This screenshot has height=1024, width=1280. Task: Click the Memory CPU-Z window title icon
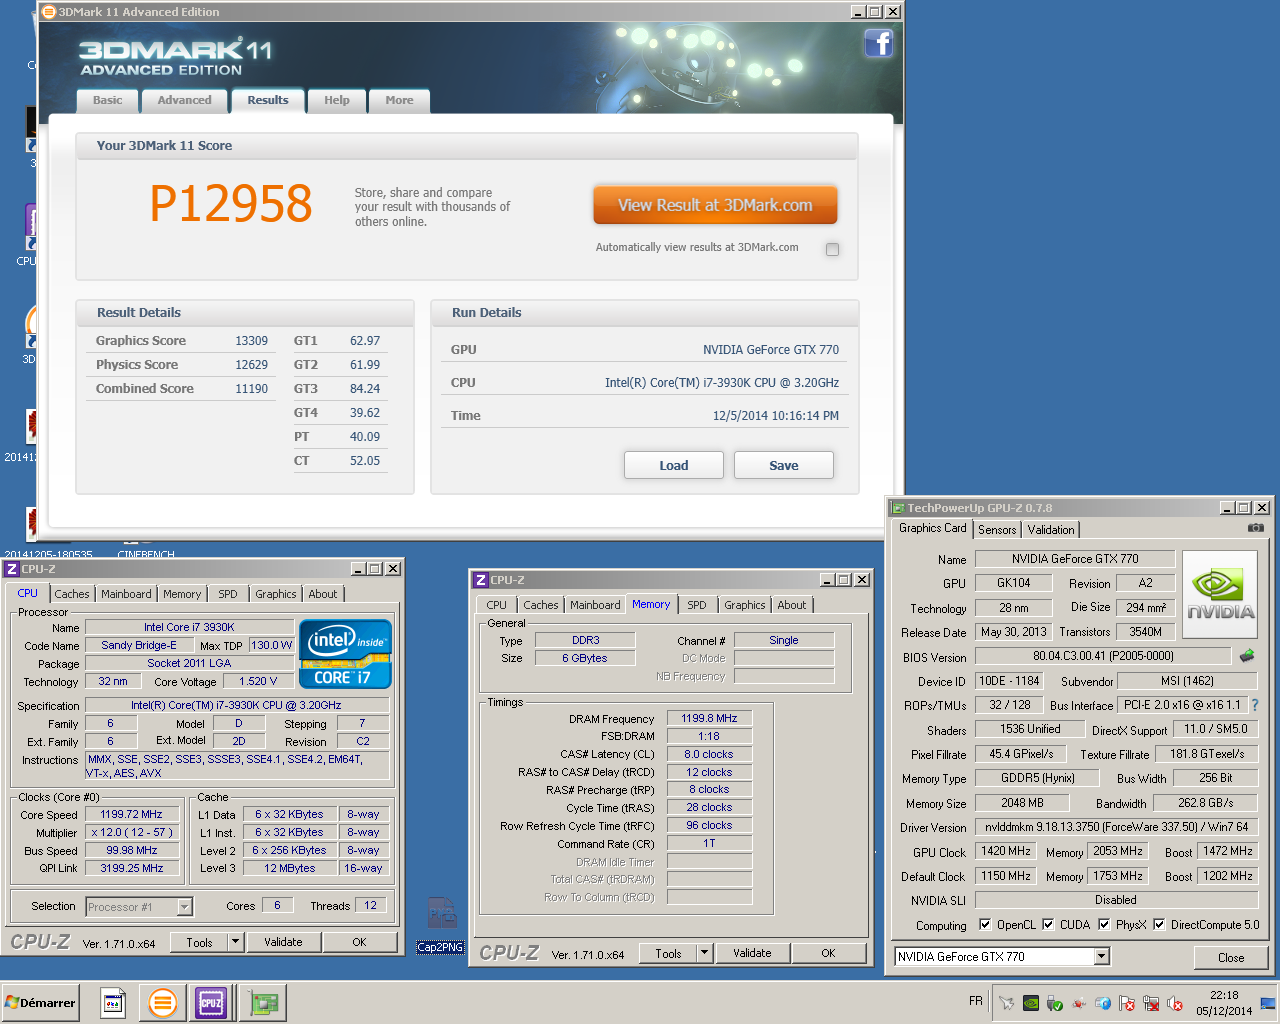[481, 580]
